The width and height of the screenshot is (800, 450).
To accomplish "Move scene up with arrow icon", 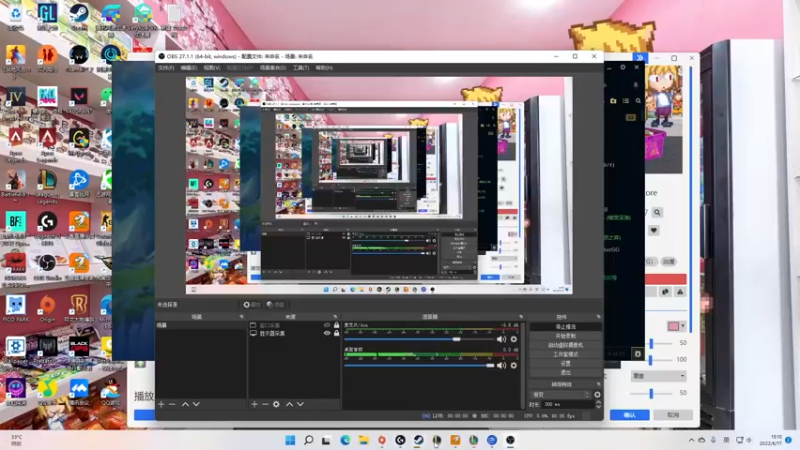I will click(x=185, y=404).
